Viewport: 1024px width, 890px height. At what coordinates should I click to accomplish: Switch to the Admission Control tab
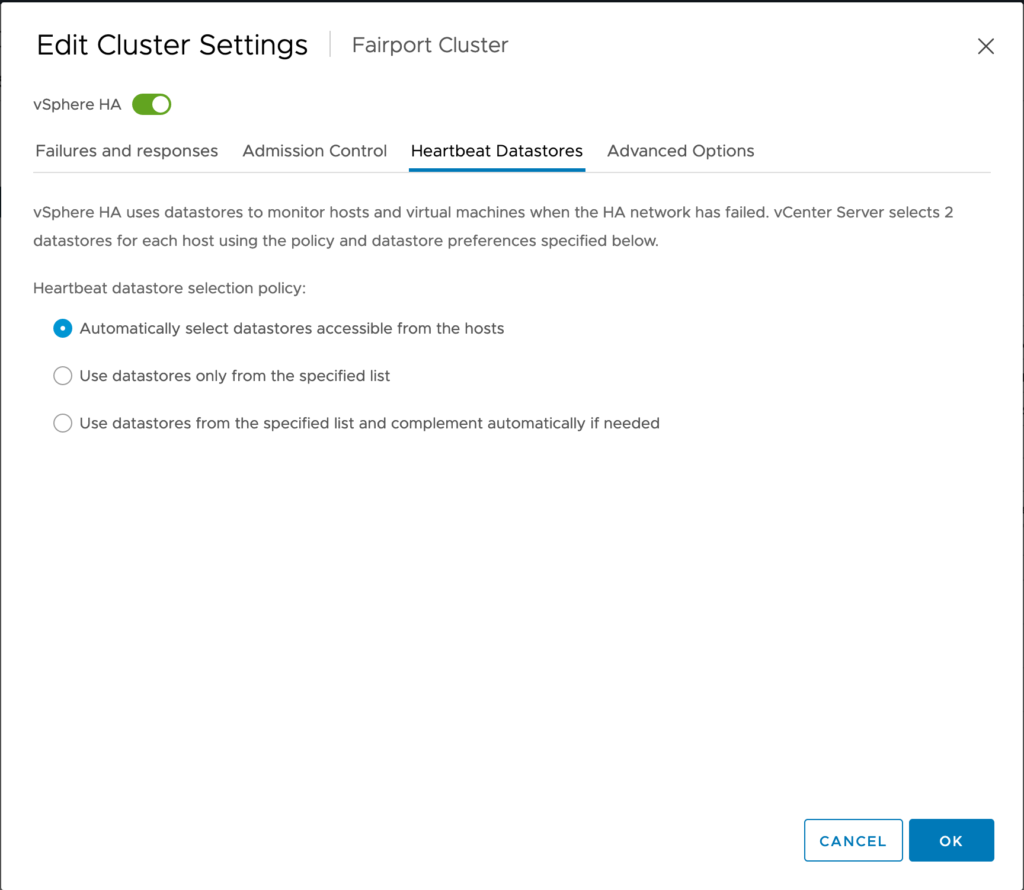(x=314, y=151)
